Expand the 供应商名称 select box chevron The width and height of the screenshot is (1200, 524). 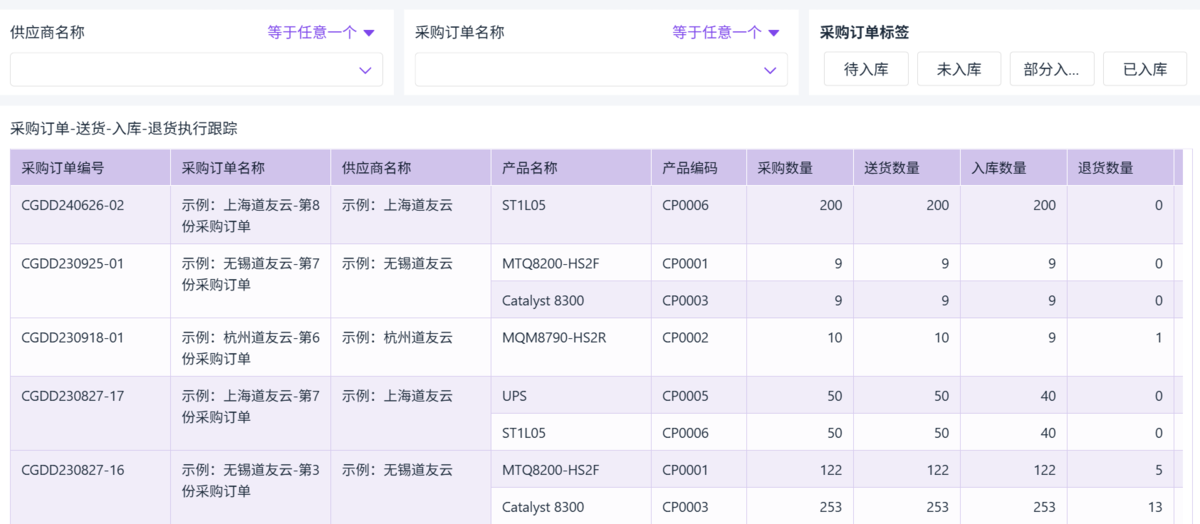(365, 70)
